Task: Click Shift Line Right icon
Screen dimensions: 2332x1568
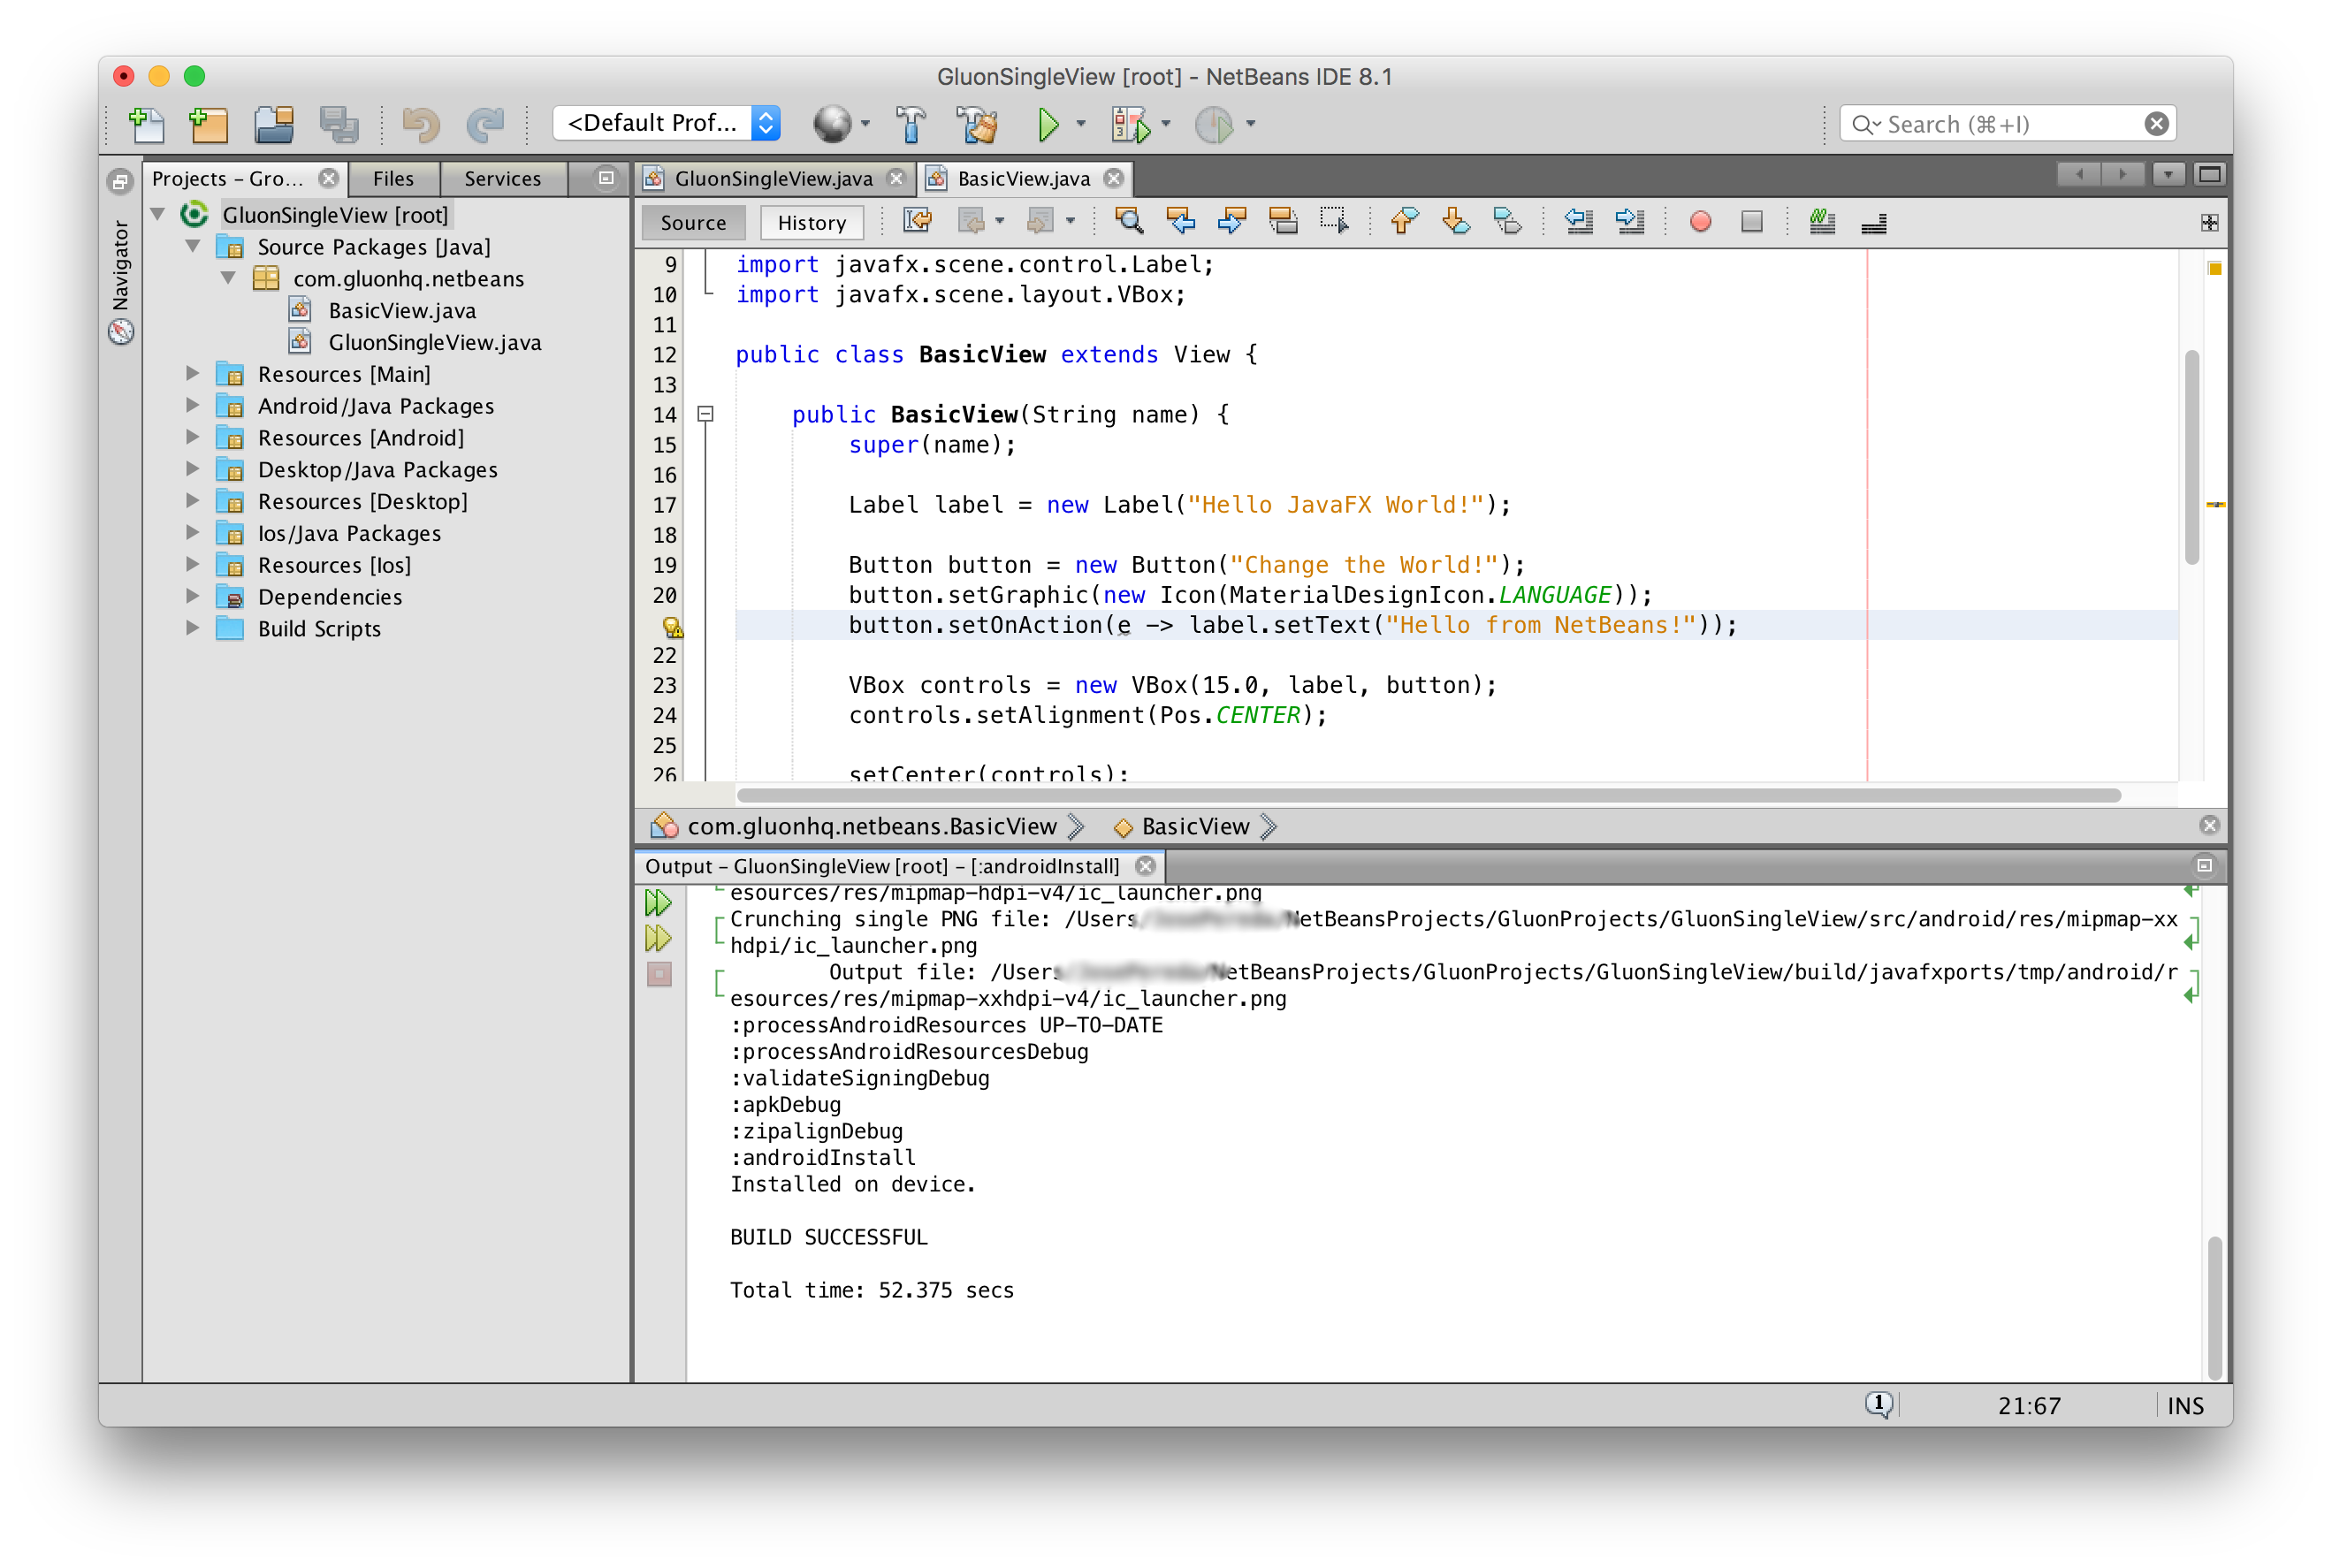Action: [1630, 221]
